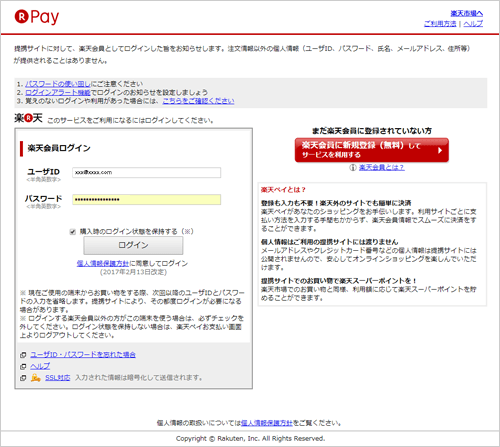The image size is (500, 447).
Task: Click the 楽天 logo above login box
Action: pos(28,118)
